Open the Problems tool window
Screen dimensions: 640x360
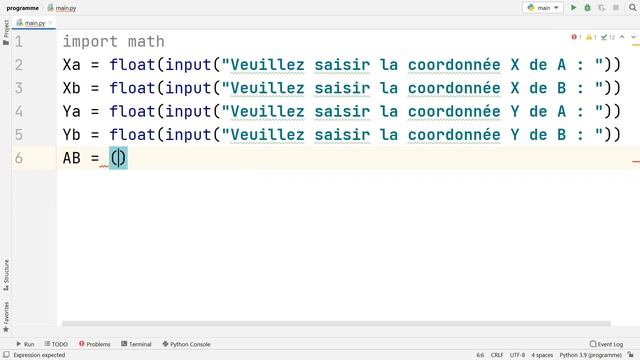pyautogui.click(x=95, y=344)
